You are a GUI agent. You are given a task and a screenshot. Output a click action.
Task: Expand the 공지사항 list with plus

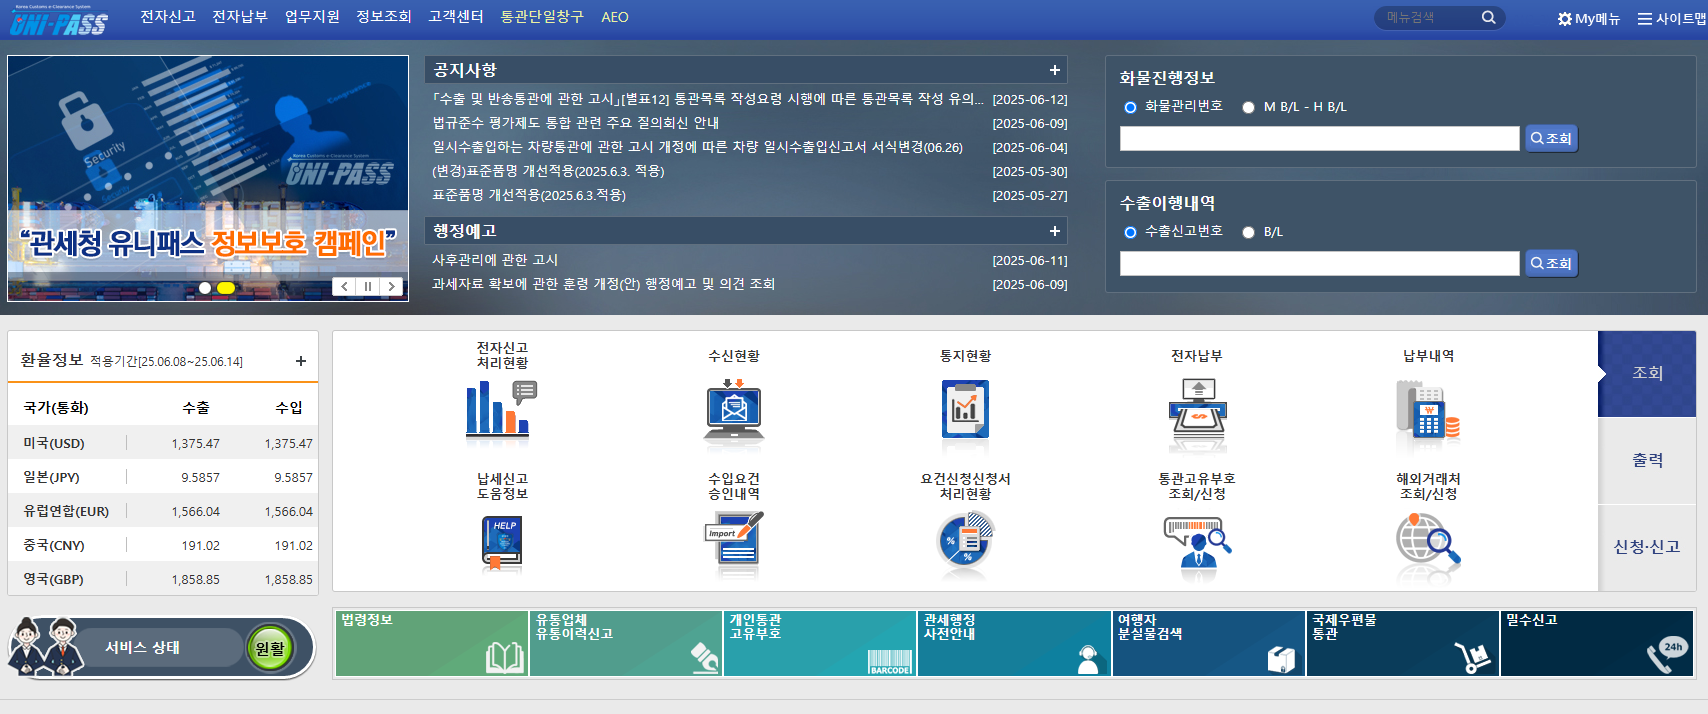coord(1054,70)
